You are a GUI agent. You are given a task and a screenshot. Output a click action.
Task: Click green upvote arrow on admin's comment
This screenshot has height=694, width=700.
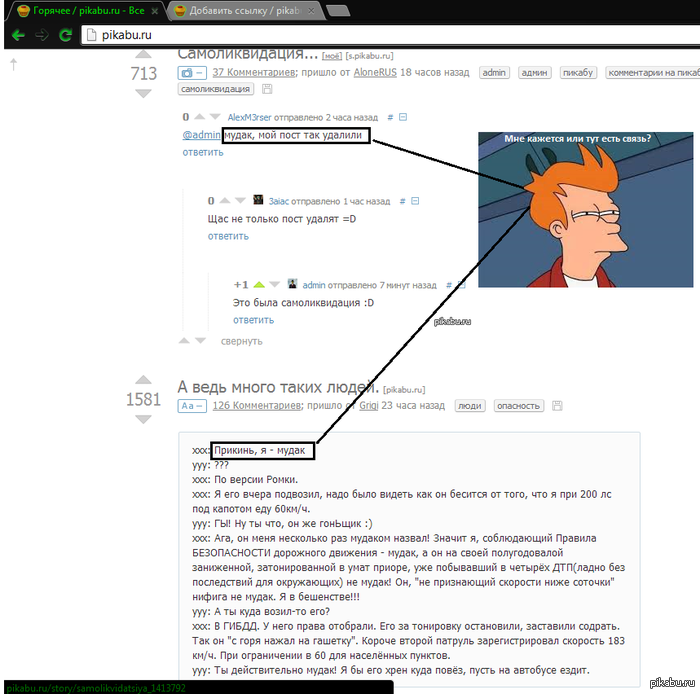click(259, 284)
